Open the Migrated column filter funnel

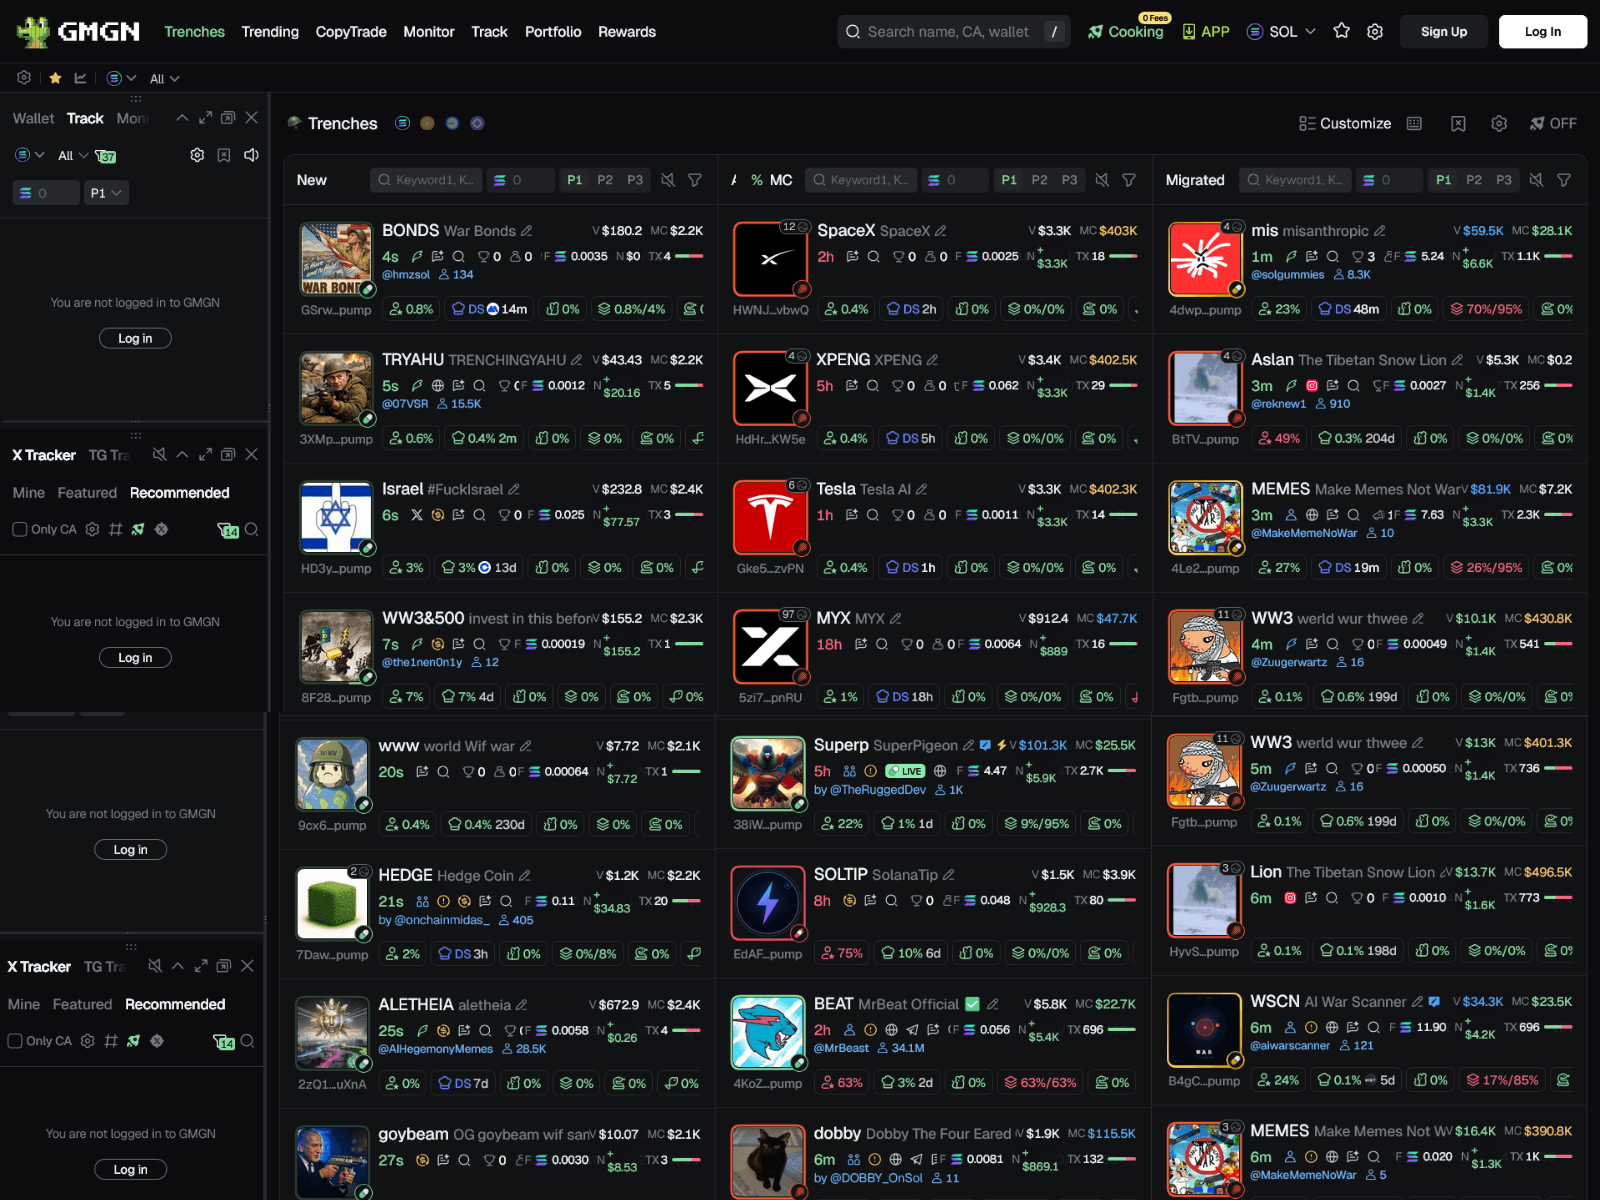[1564, 180]
